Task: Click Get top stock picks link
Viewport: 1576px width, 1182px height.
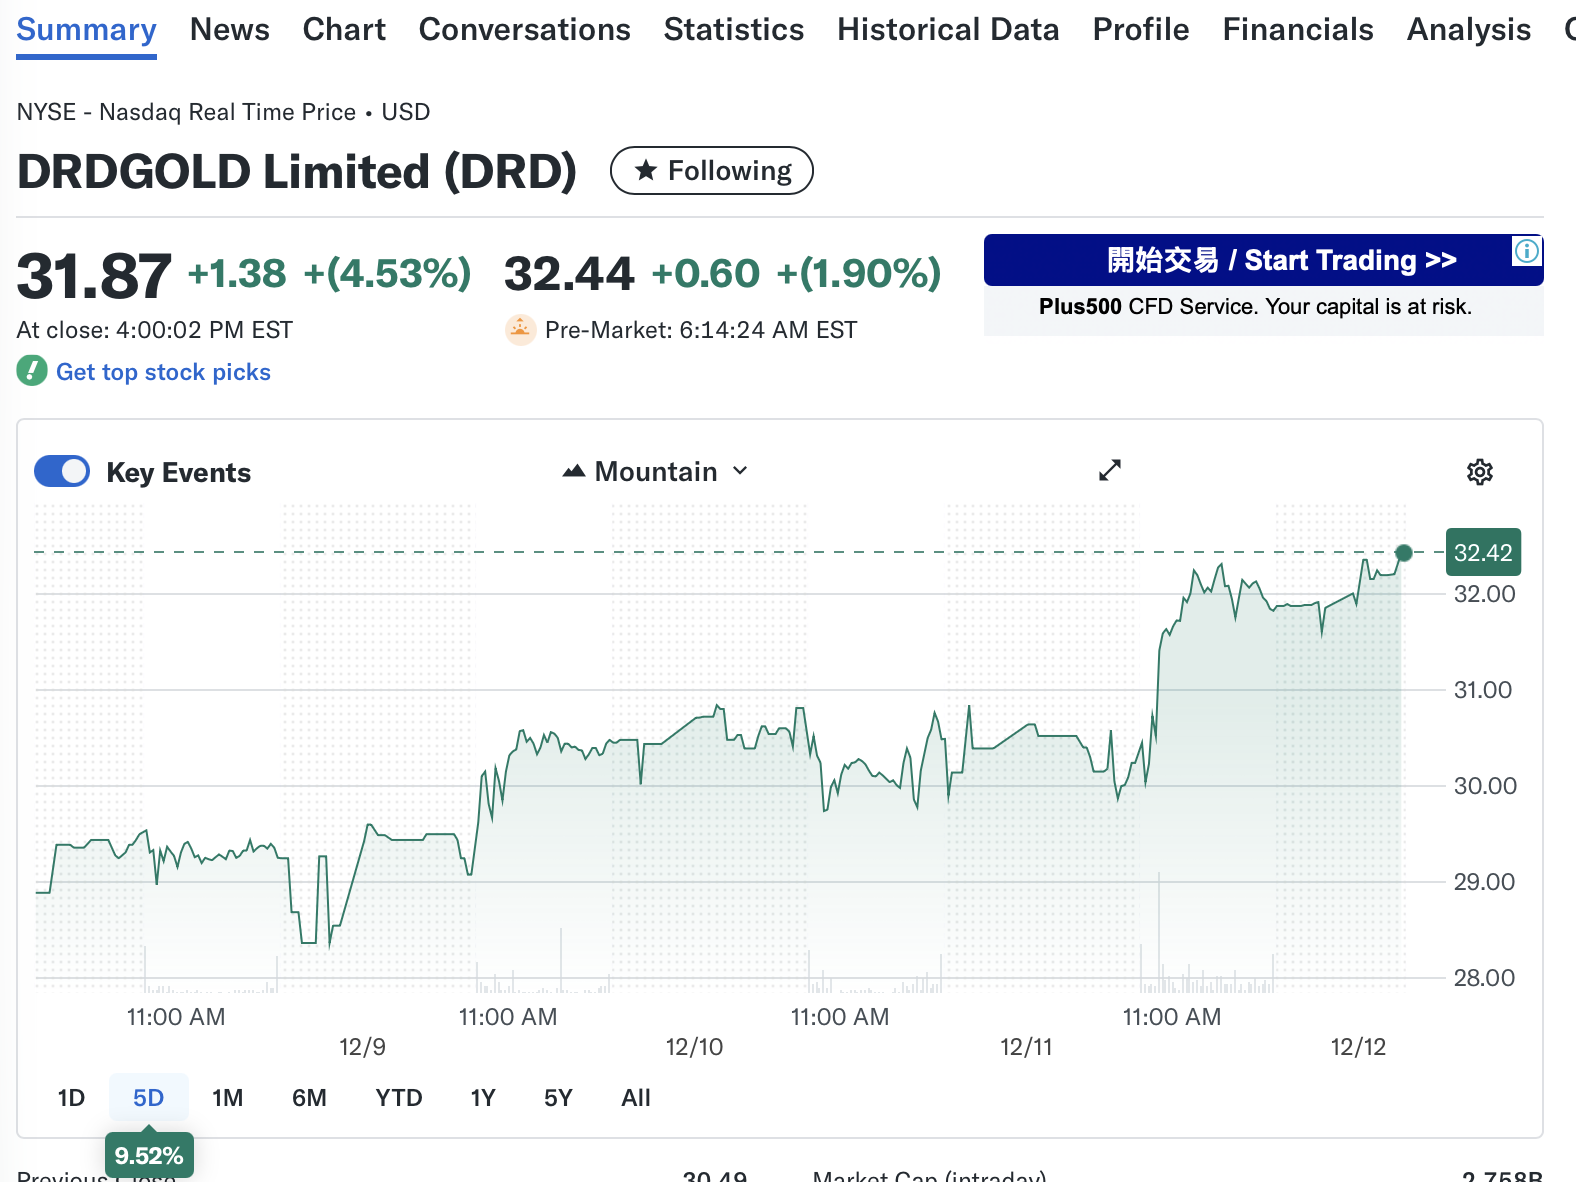Action: pos(163,372)
